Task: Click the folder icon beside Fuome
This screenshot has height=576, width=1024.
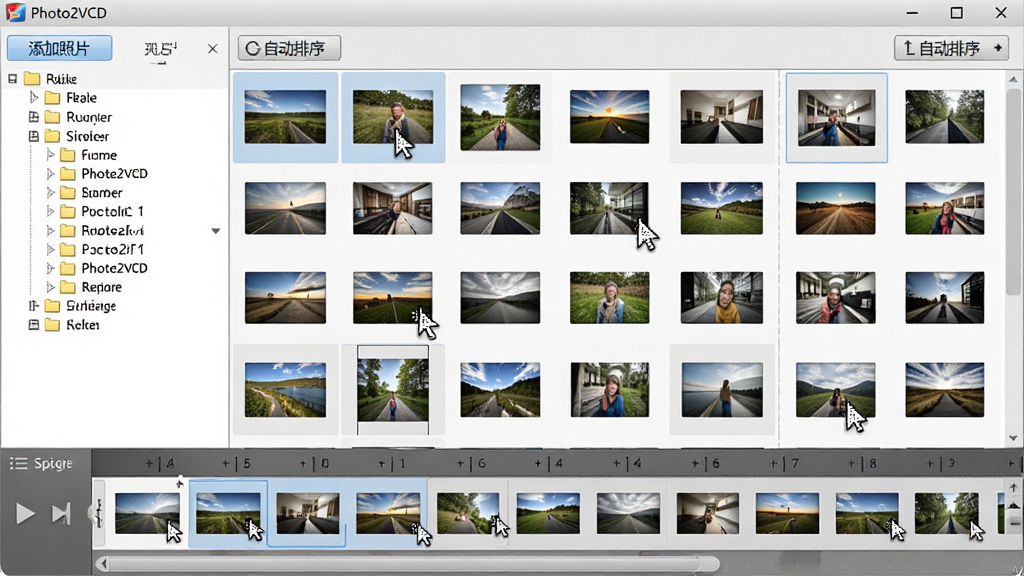Action: coord(68,155)
